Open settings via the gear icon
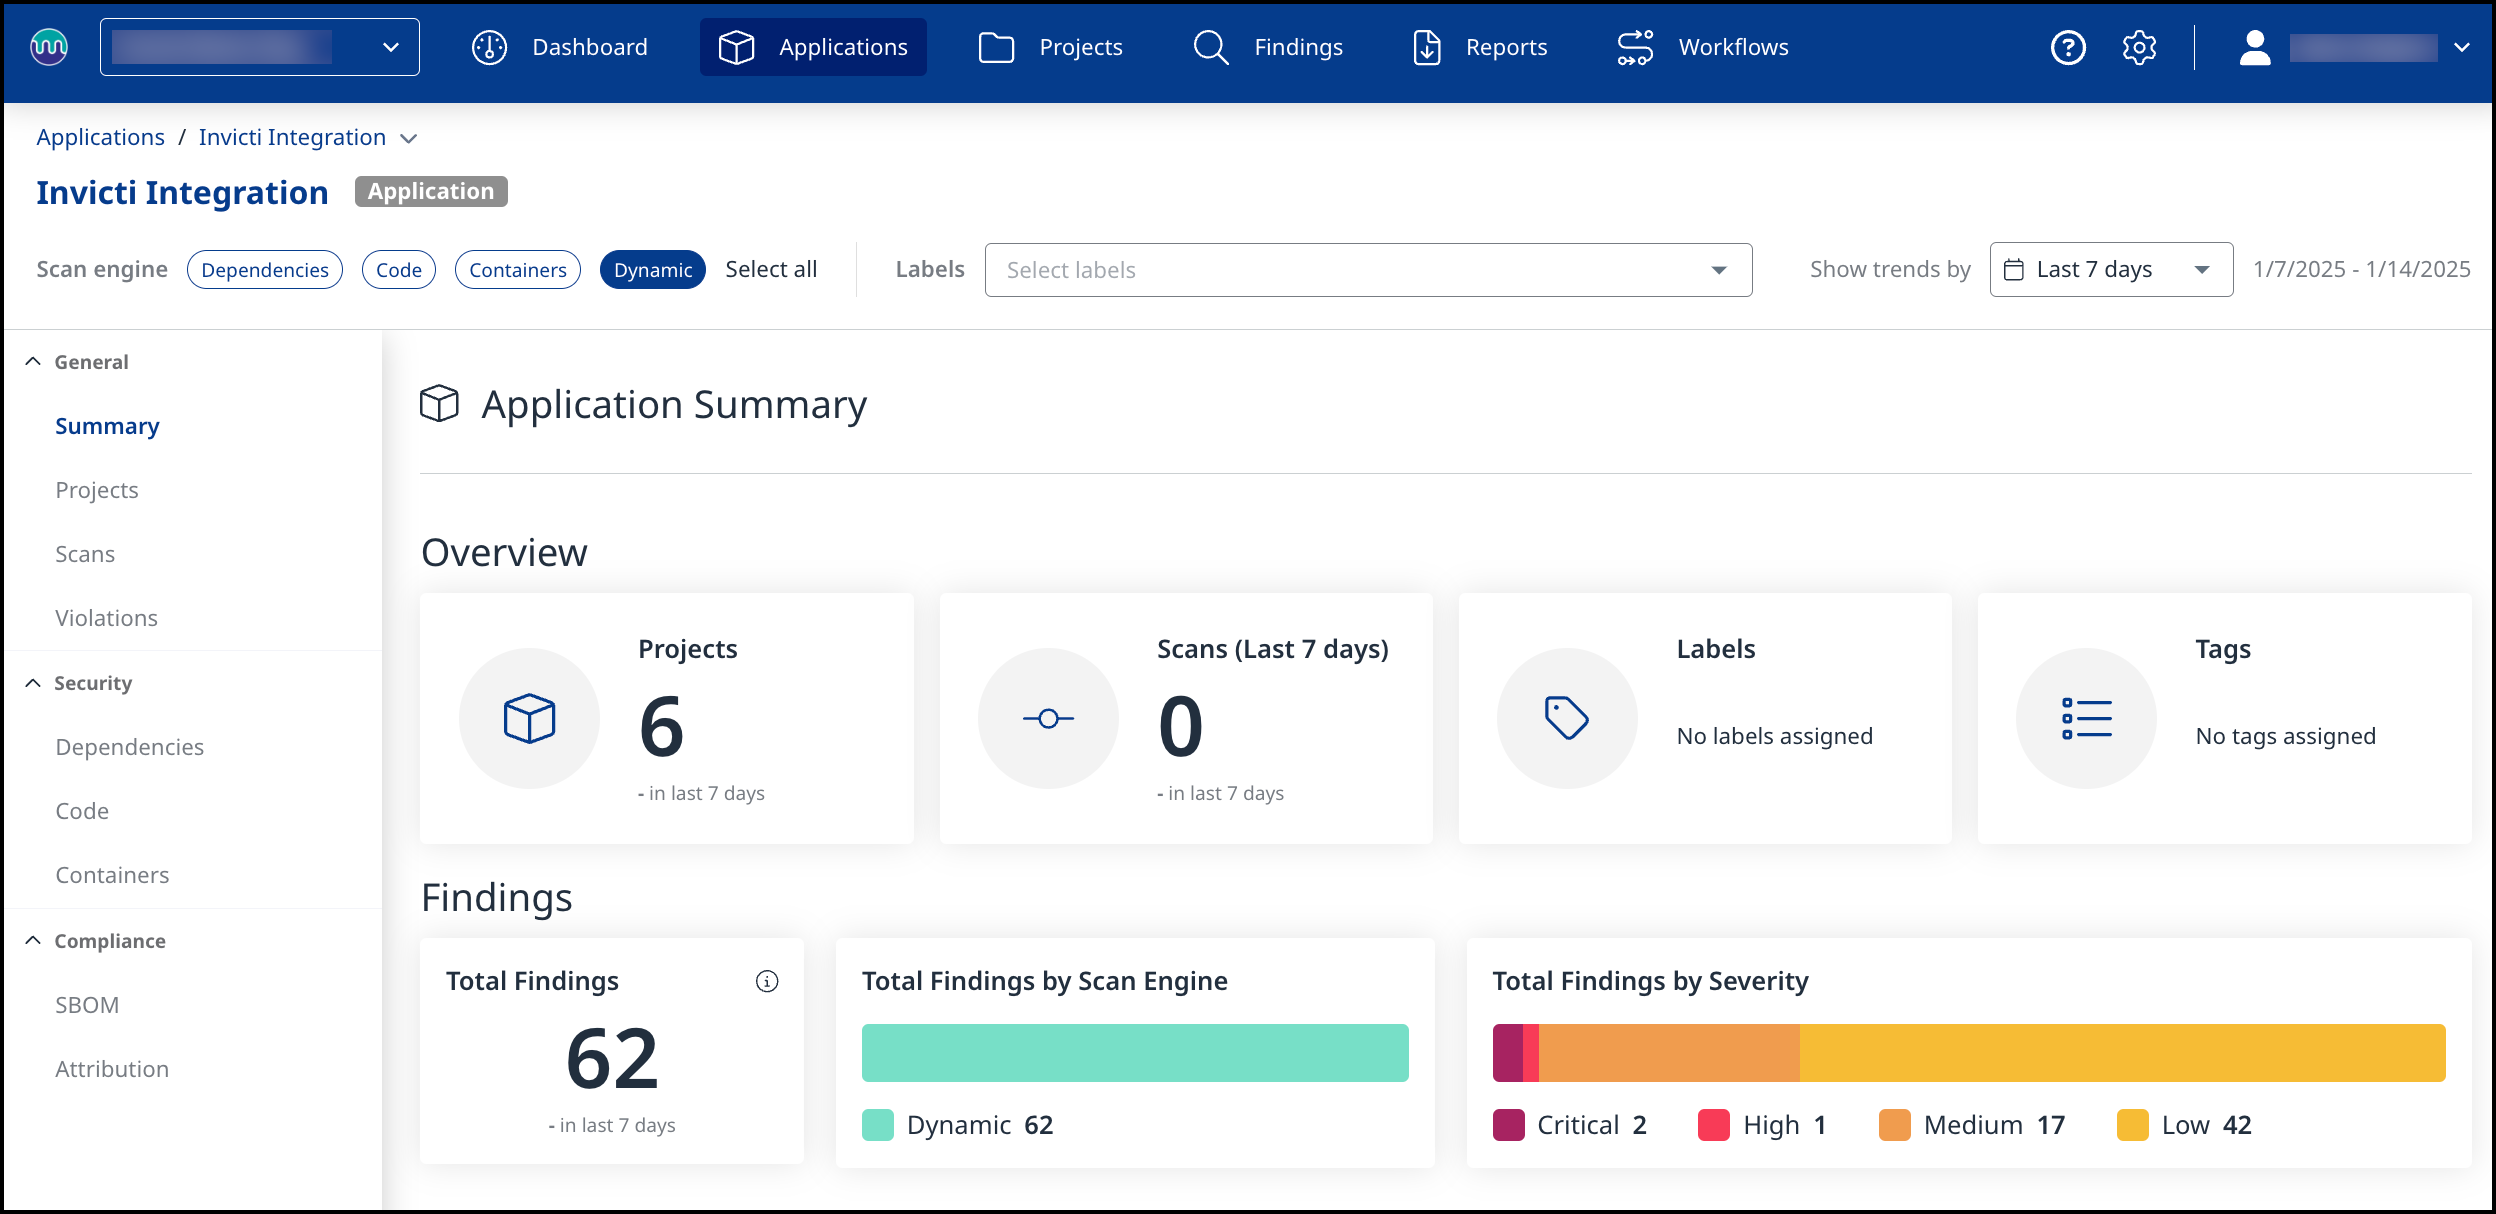This screenshot has width=2496, height=1214. point(2139,47)
